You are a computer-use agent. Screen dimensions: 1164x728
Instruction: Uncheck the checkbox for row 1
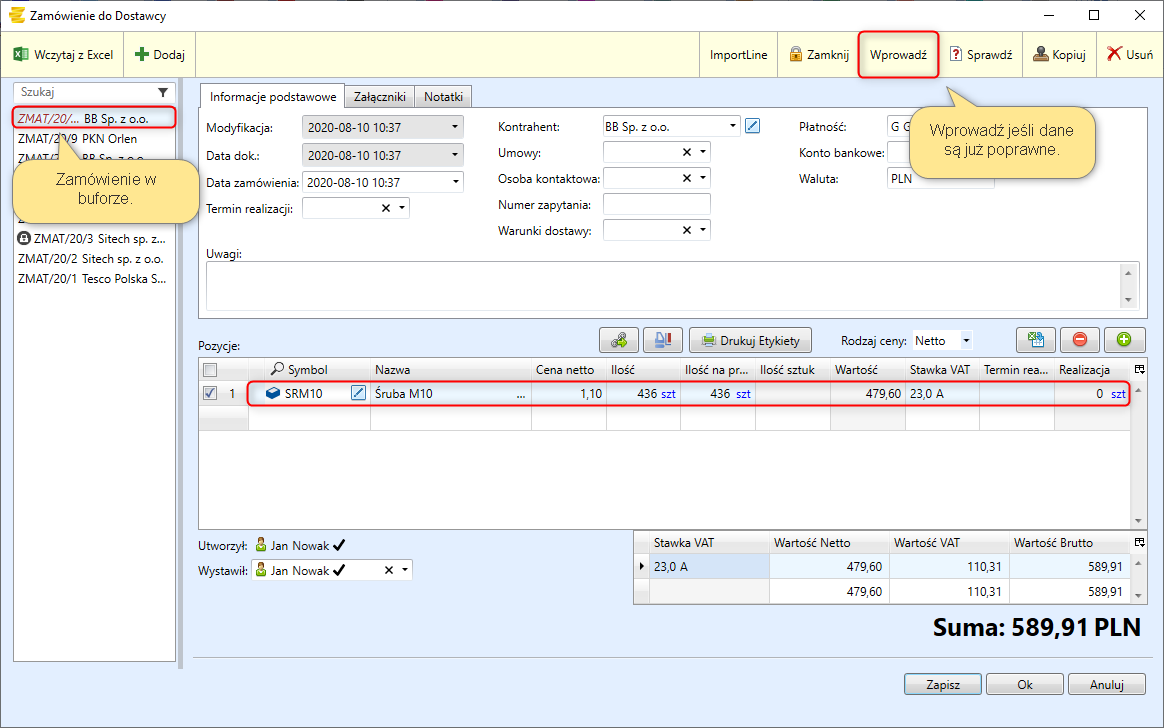point(210,394)
